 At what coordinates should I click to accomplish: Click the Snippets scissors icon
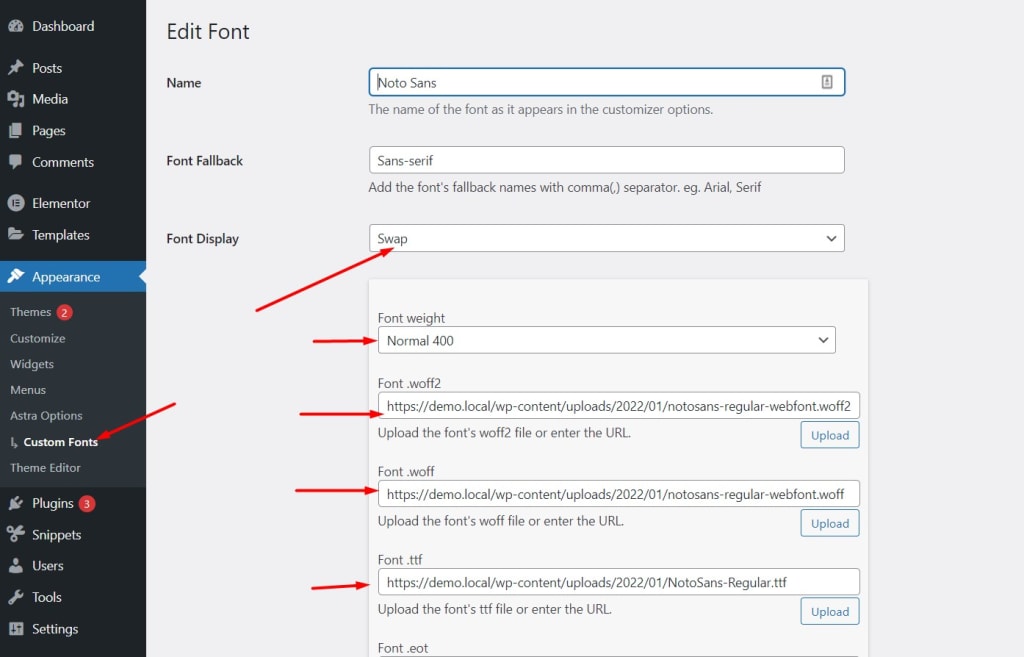coord(16,534)
